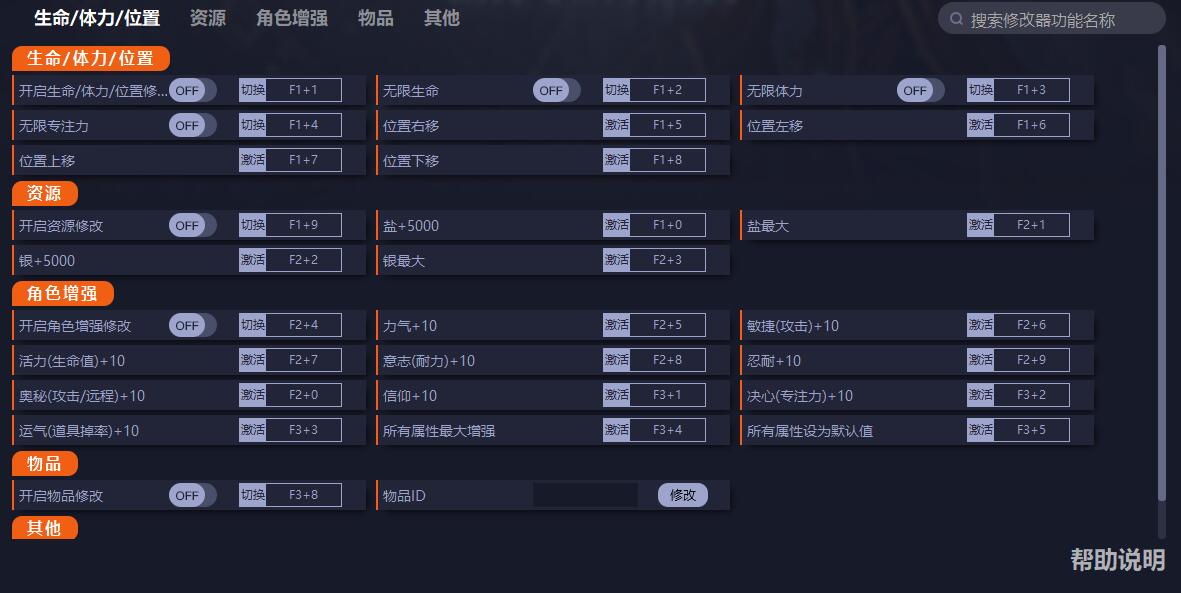Turn on the 开启物品修改 switch
Screen dimensions: 1181x593
192,495
